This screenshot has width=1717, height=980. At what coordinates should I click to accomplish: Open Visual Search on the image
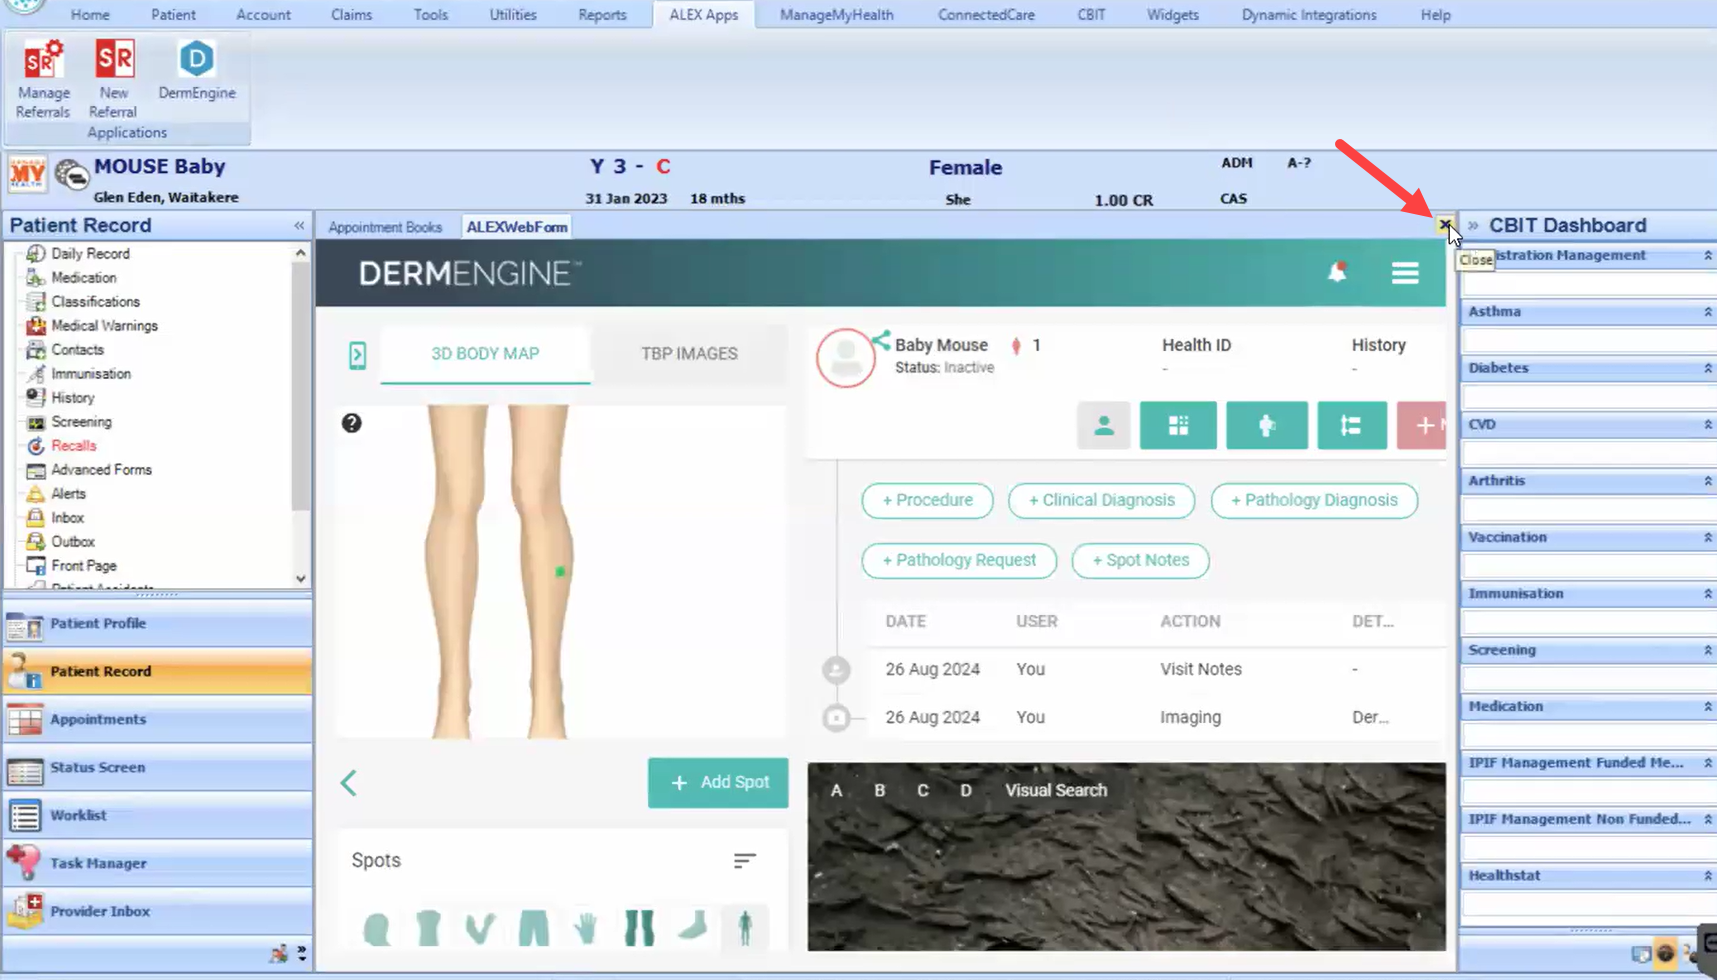pyautogui.click(x=1056, y=790)
